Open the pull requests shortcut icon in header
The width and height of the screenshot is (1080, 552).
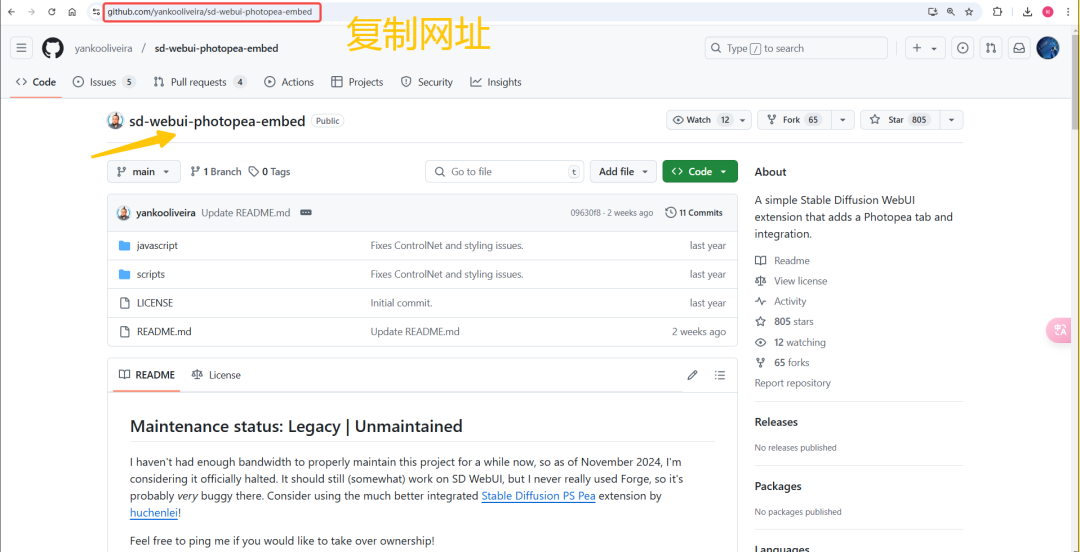[990, 48]
